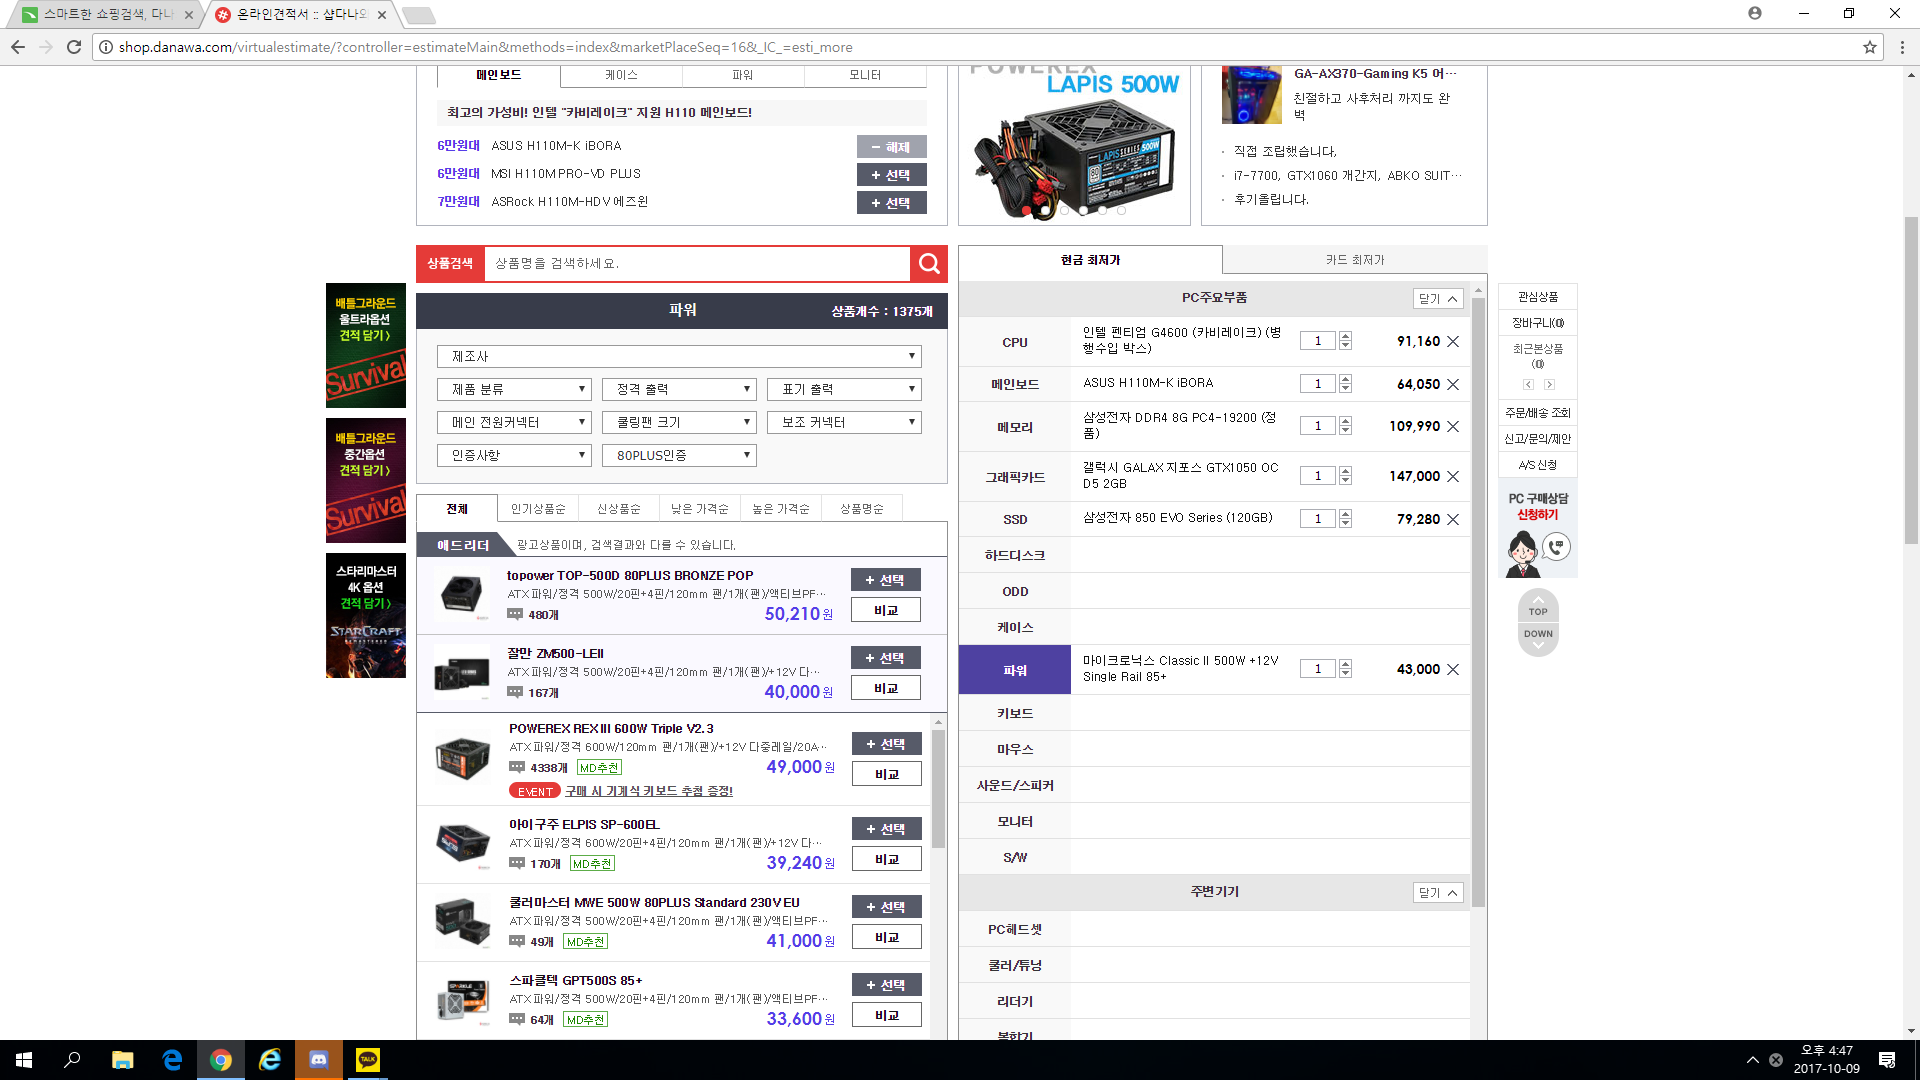Delete the Samsung DDR4 memory item

click(x=1453, y=427)
